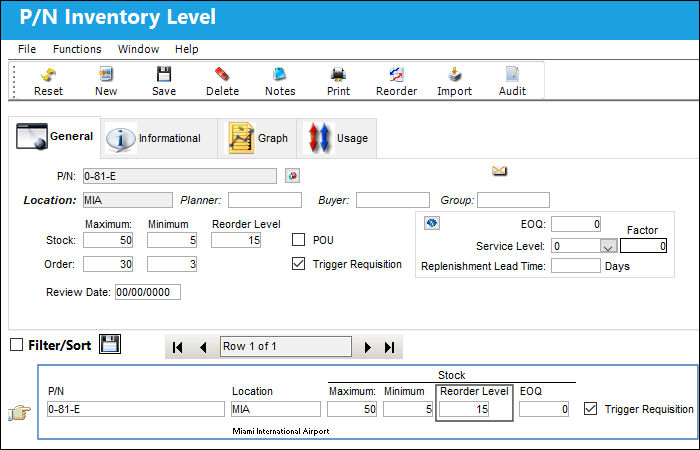The image size is (700, 450).
Task: Click the Planner input field
Action: (x=265, y=200)
